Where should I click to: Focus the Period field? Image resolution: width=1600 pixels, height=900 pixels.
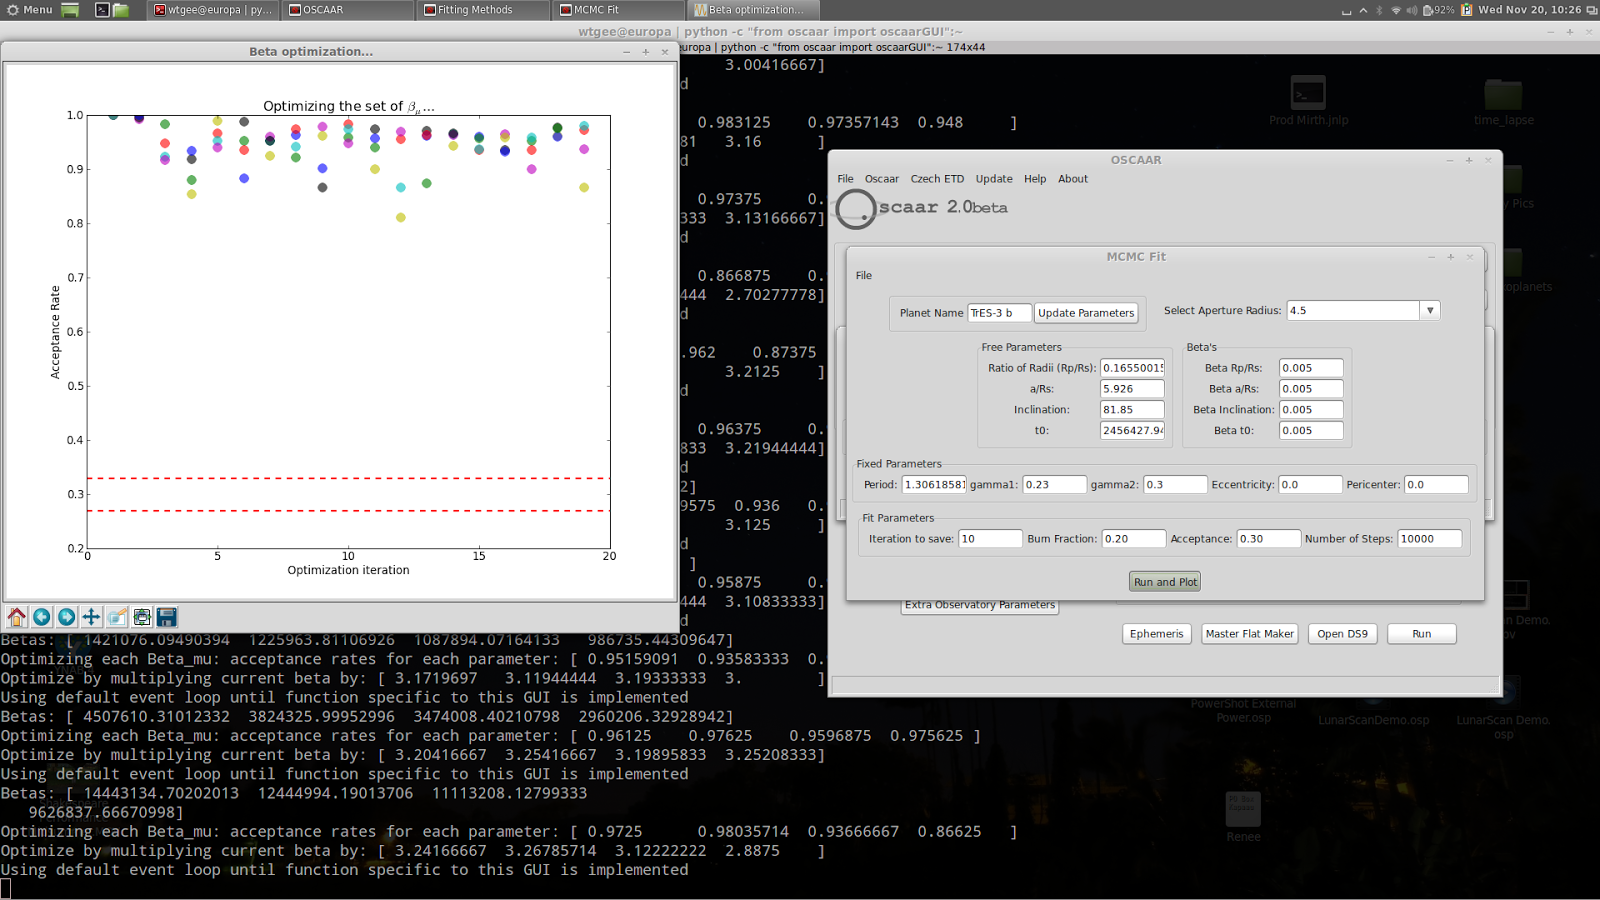click(x=934, y=485)
